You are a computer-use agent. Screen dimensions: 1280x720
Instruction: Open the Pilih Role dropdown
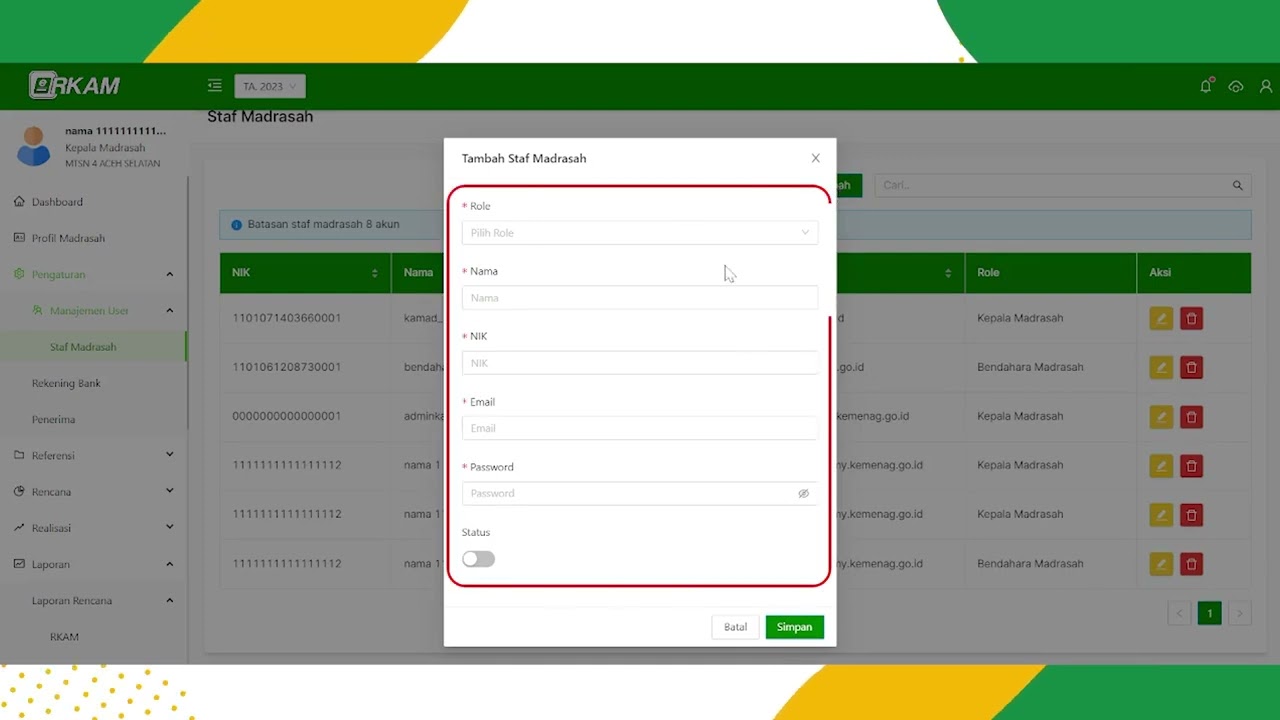(x=640, y=233)
